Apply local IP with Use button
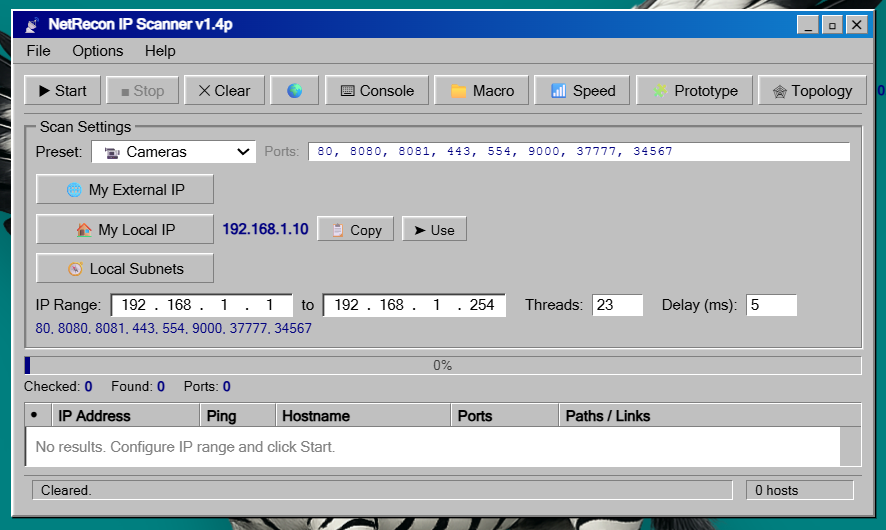The height and width of the screenshot is (530, 886). 435,229
